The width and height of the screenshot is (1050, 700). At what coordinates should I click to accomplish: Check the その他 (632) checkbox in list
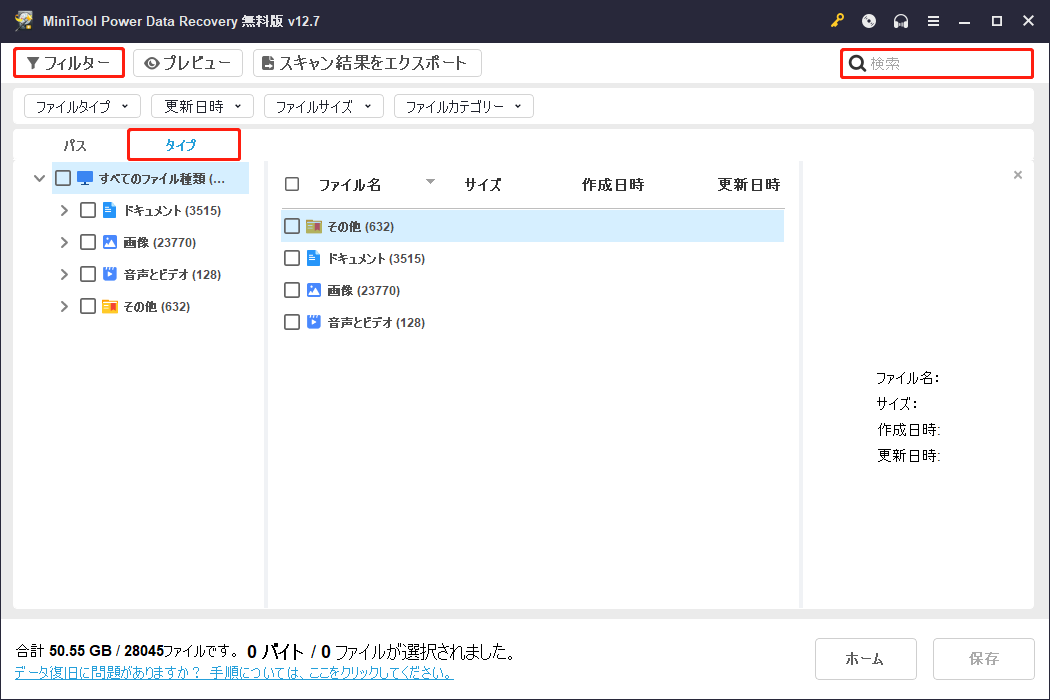[x=291, y=226]
